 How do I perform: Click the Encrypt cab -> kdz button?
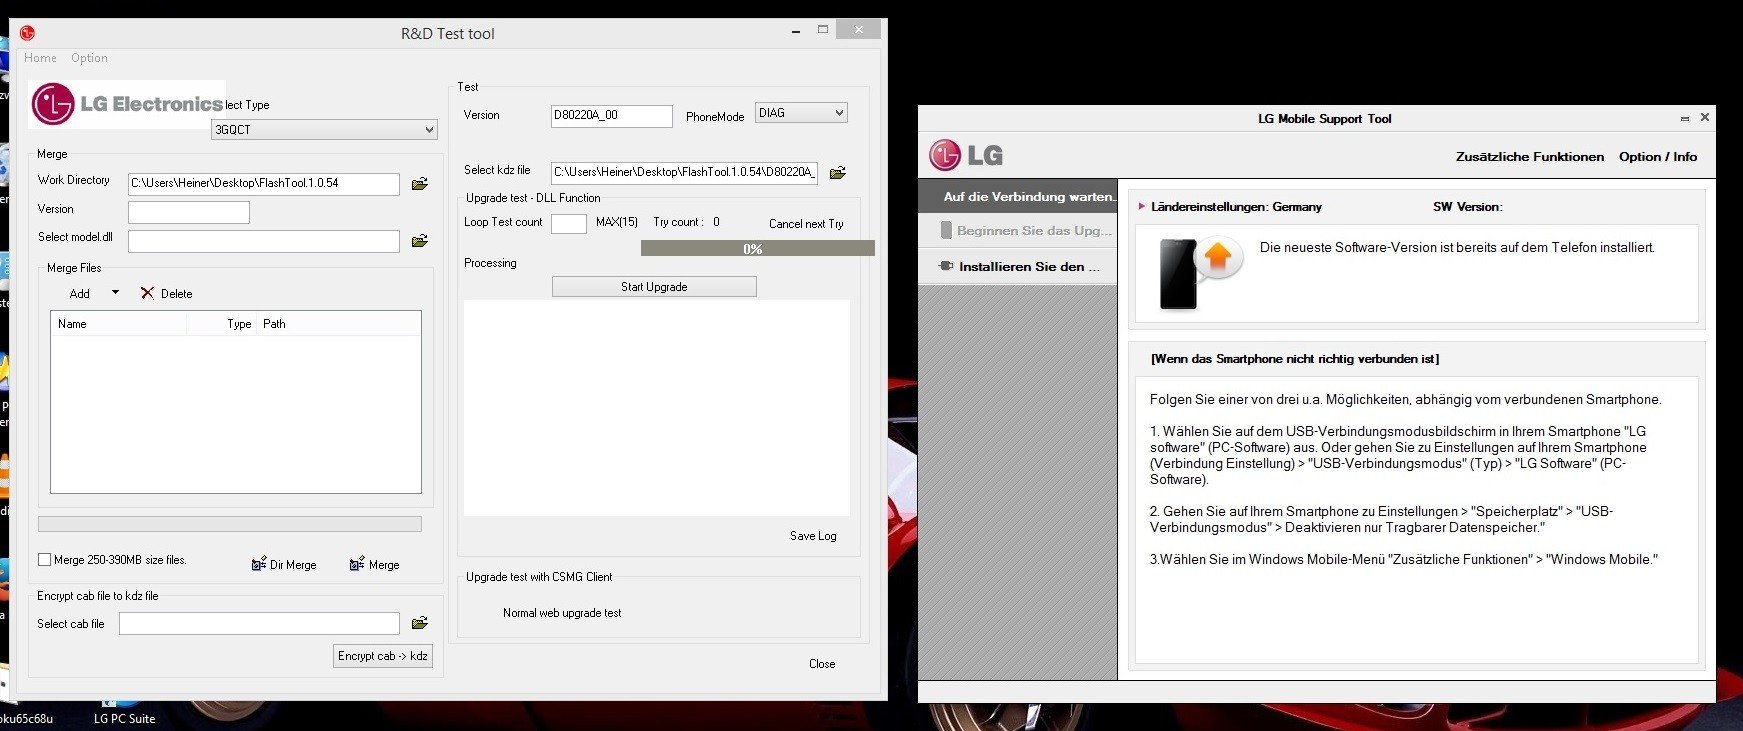383,656
